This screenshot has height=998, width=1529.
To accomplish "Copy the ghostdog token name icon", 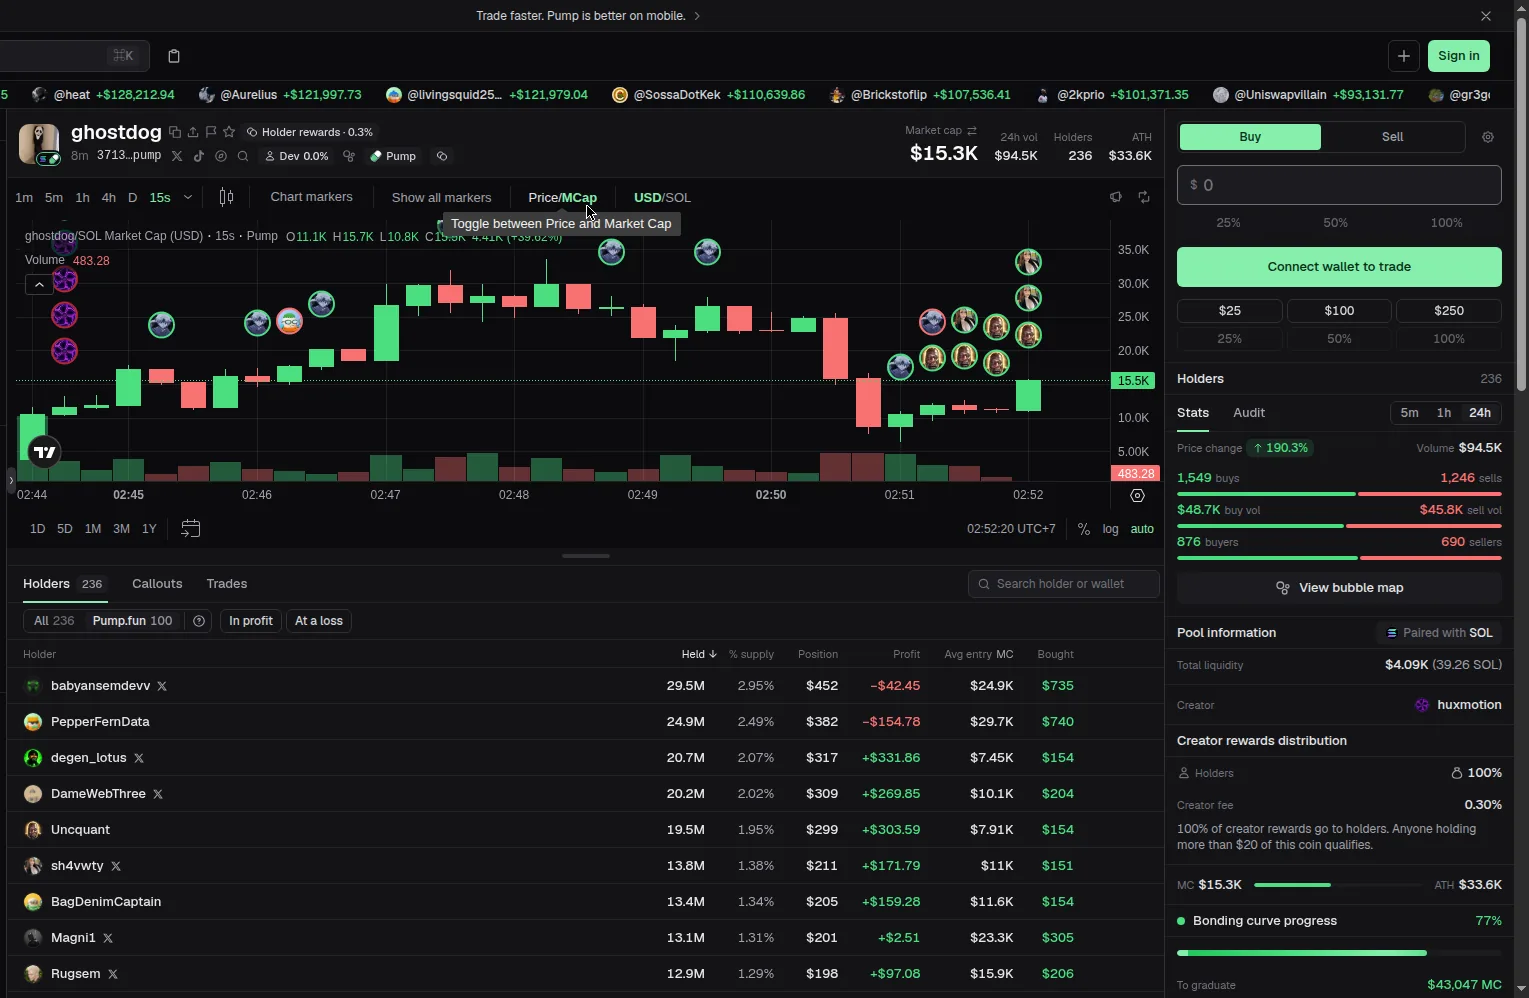I will (175, 132).
